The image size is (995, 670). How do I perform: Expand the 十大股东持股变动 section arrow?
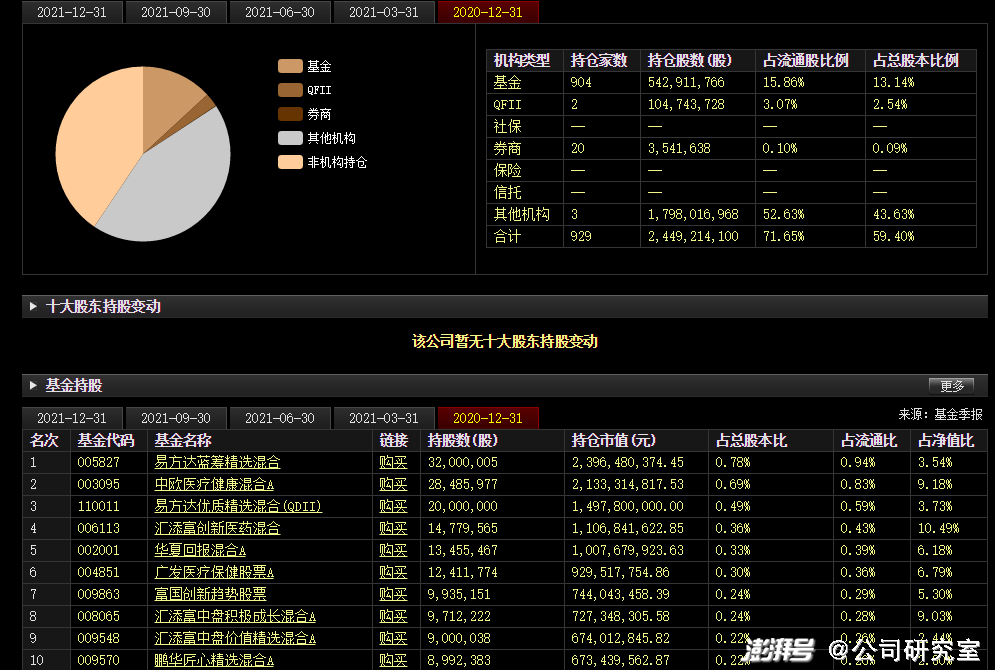(34, 307)
